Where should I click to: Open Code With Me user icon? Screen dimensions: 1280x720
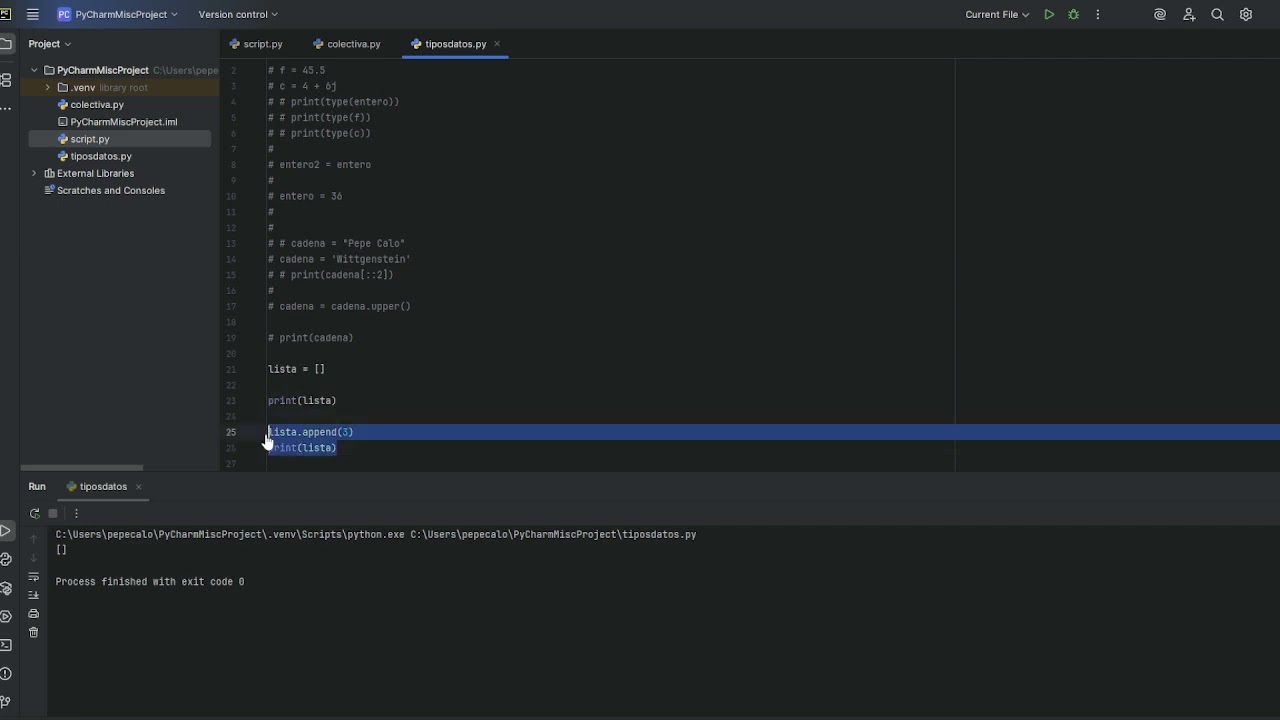coord(1189,14)
